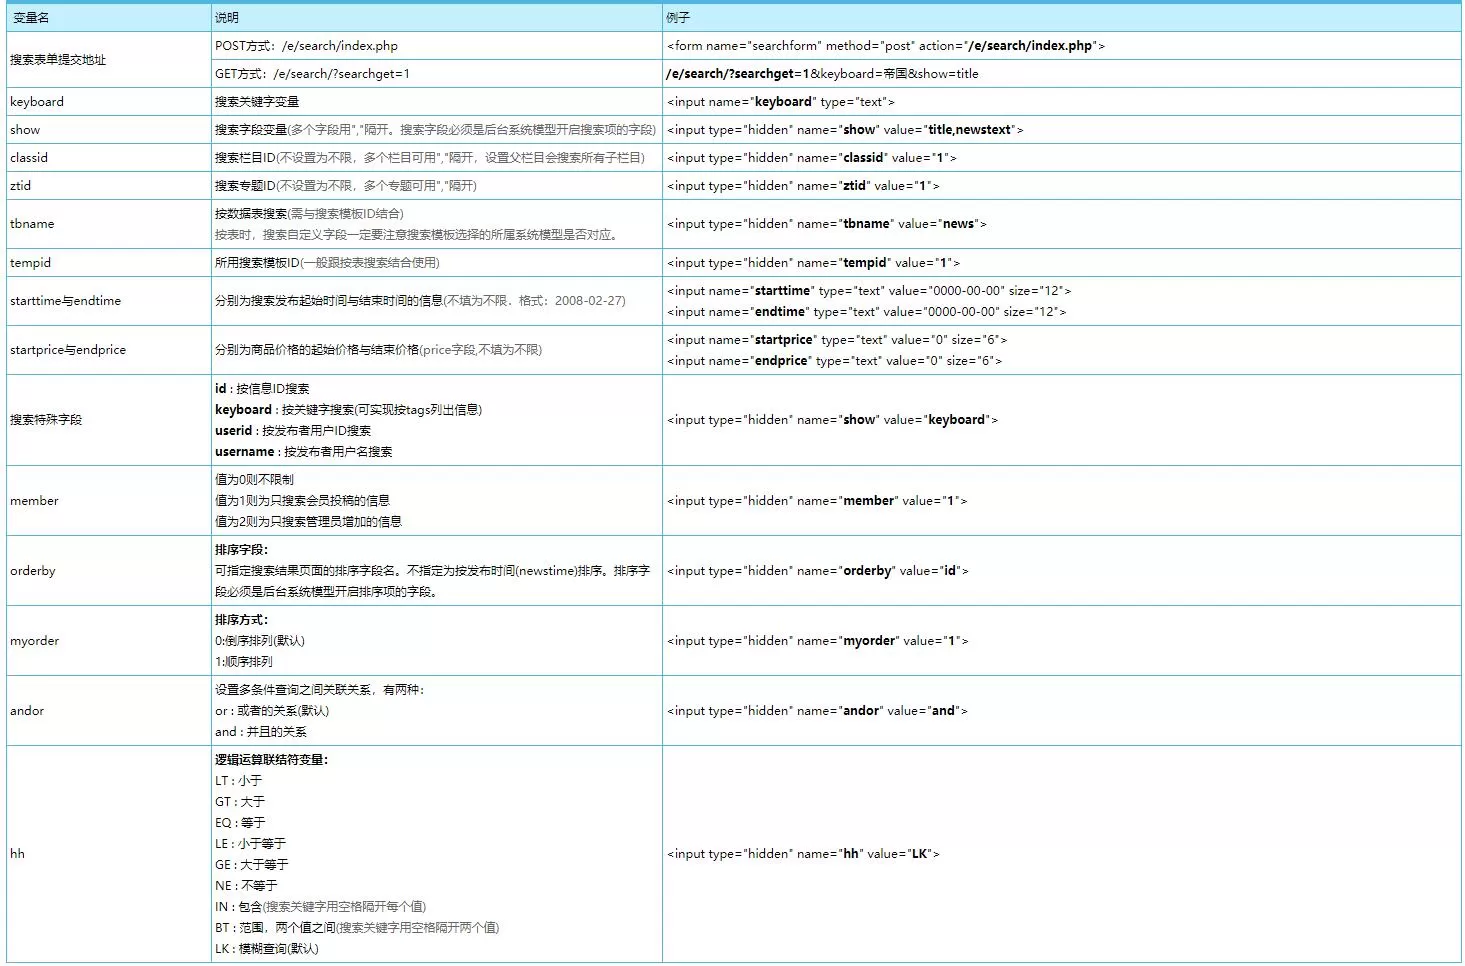Select the name="classid" value="1" example
The image size is (1465, 966).
pos(811,158)
